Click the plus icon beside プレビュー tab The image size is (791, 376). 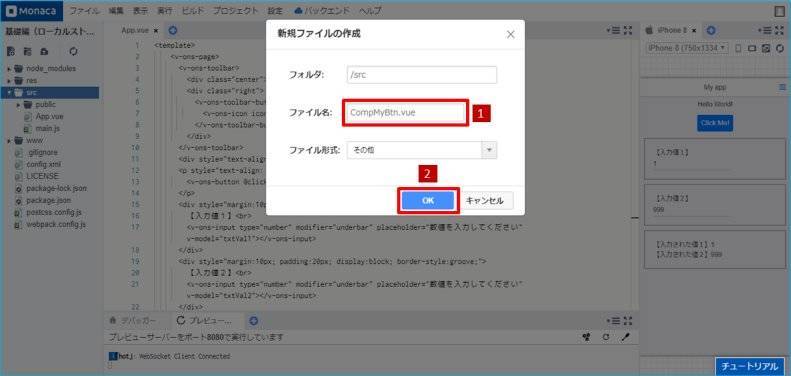click(254, 320)
